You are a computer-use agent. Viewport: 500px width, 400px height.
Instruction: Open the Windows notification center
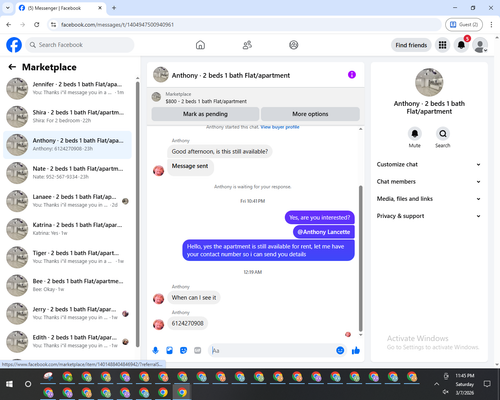[x=487, y=384]
